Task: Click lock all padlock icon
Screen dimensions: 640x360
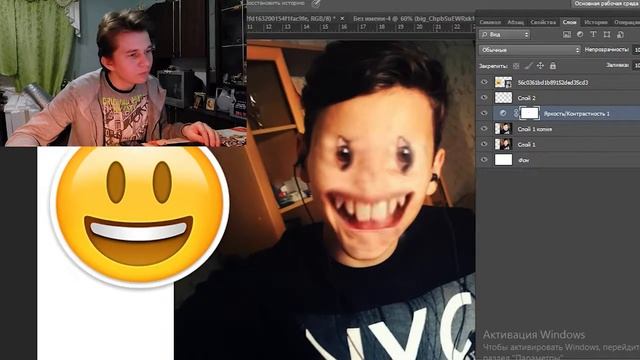Action: pyautogui.click(x=553, y=66)
